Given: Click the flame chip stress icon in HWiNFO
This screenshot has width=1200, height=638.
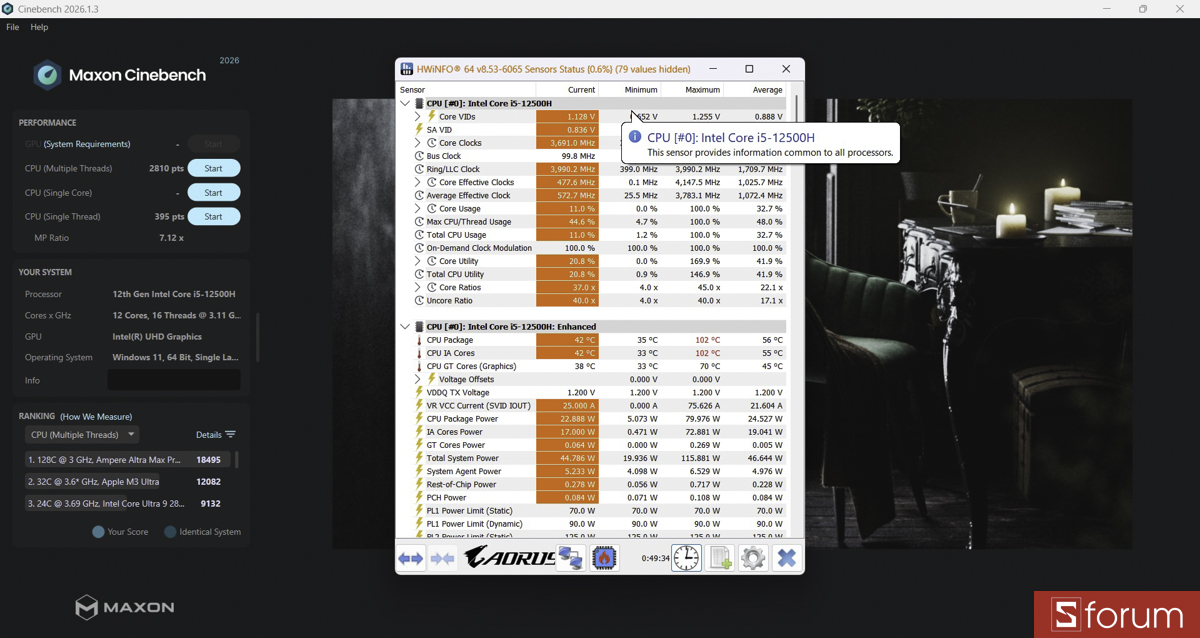Looking at the screenshot, I should tap(604, 558).
